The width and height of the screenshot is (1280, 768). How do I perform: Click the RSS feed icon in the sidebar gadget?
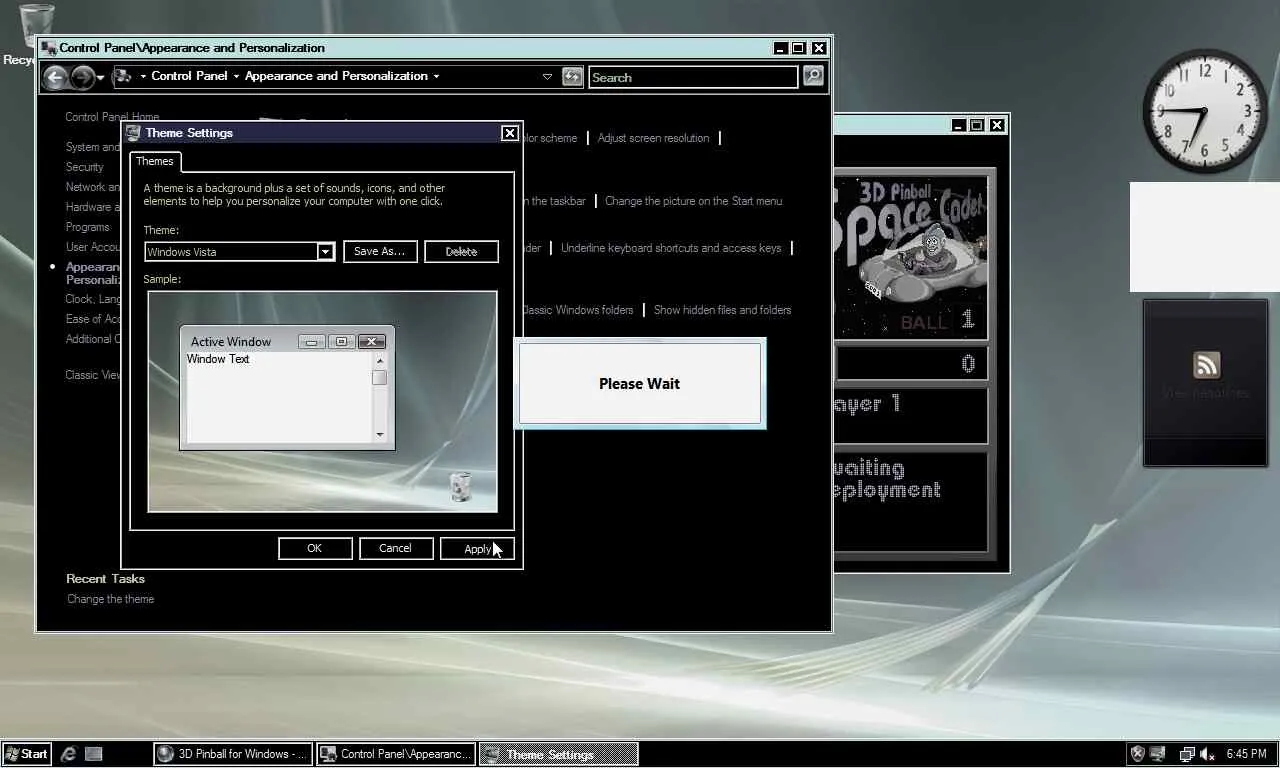1206,364
